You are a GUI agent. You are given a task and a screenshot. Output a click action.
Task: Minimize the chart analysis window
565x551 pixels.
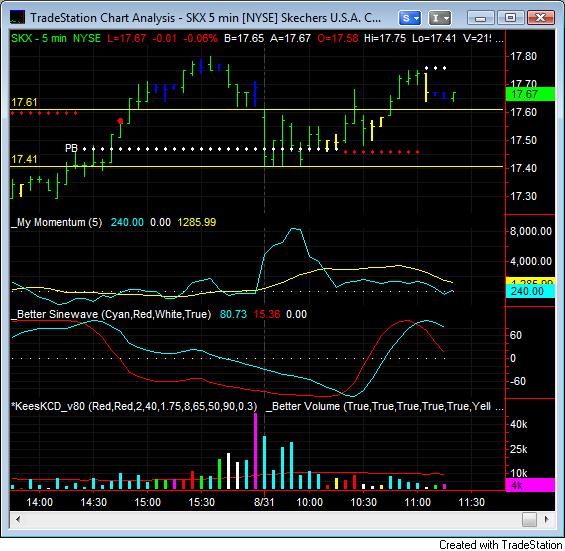(481, 18)
